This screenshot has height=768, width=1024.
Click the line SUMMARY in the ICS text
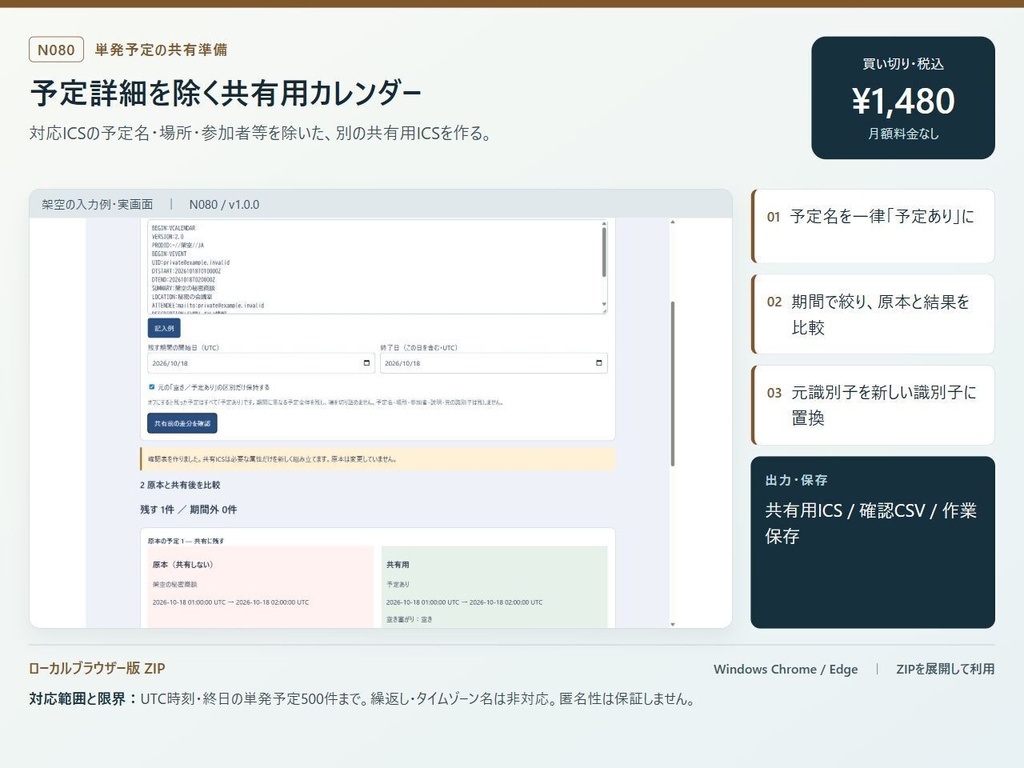184,288
